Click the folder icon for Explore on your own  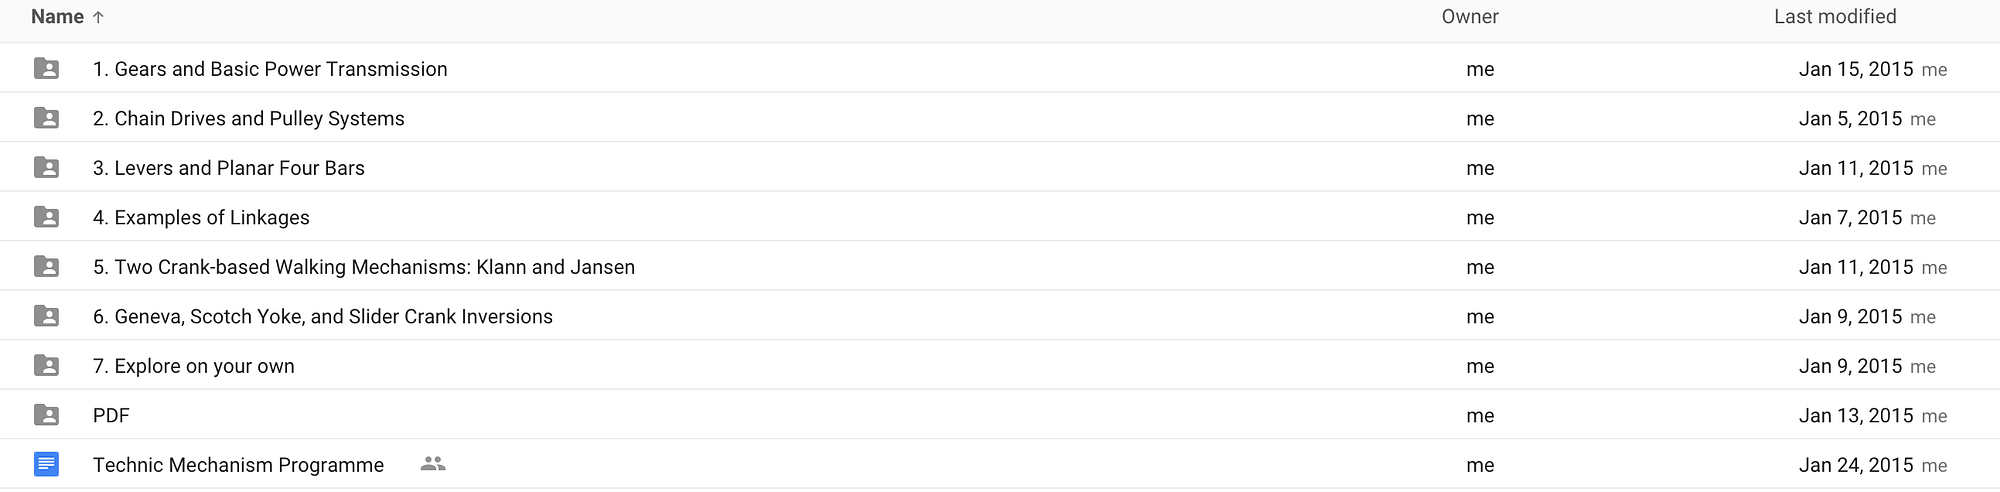click(x=46, y=366)
